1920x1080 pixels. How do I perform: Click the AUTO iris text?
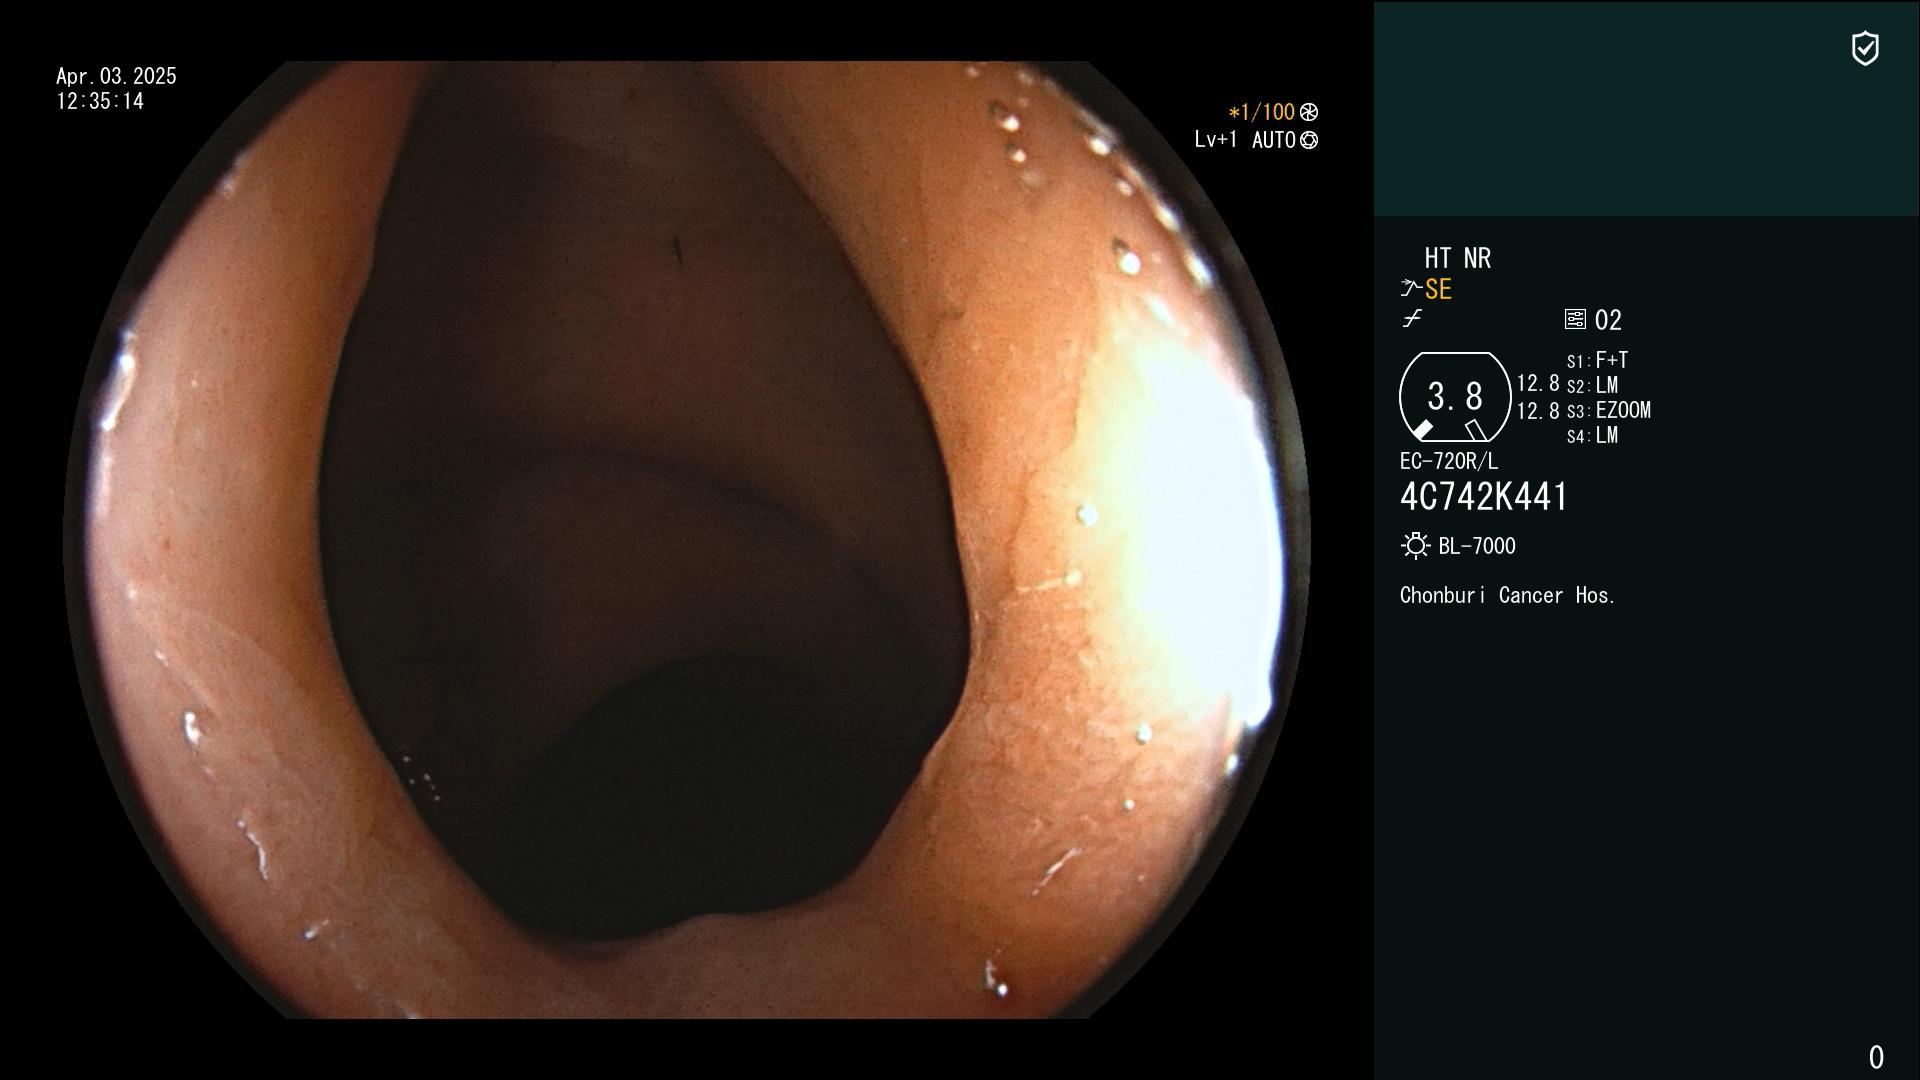coord(1273,140)
